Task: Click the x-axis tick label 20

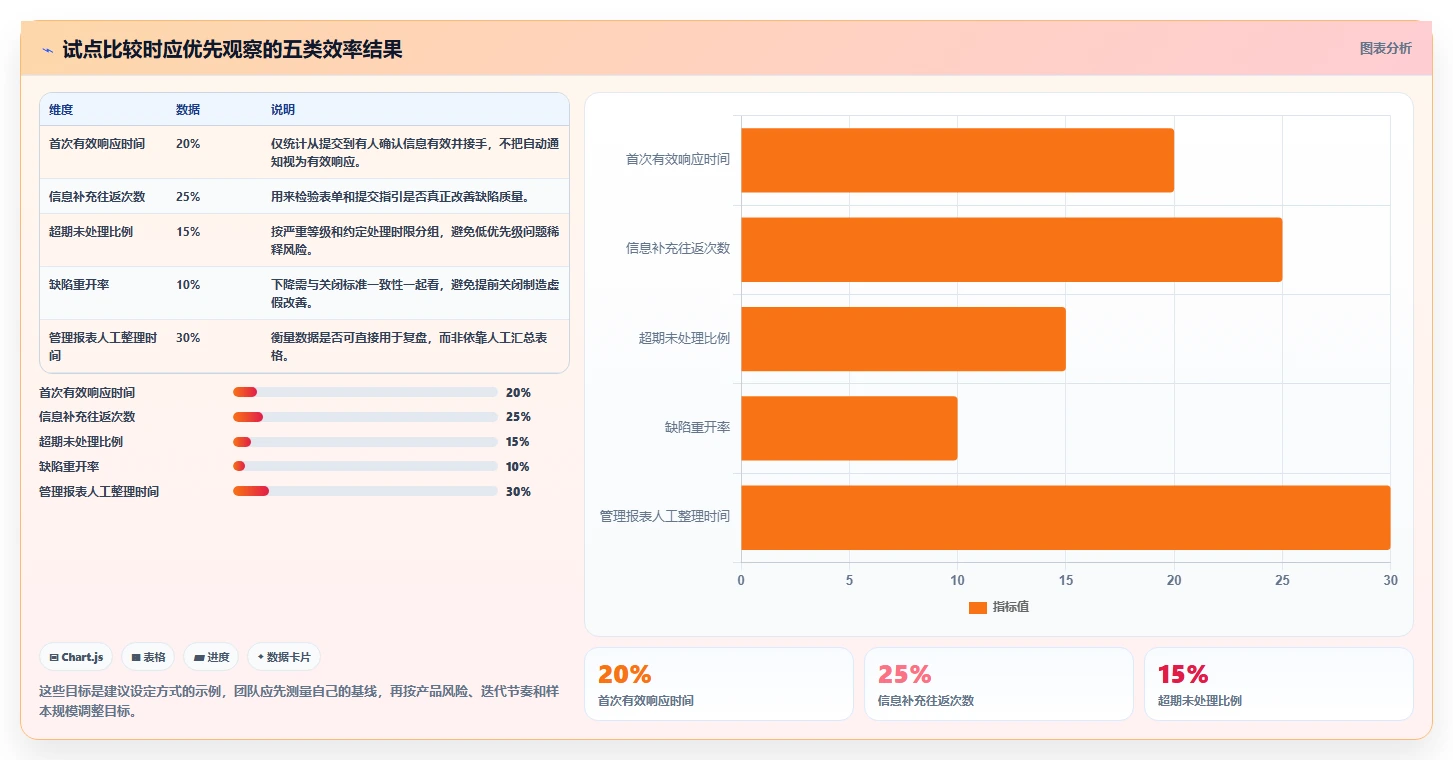Action: click(1174, 581)
